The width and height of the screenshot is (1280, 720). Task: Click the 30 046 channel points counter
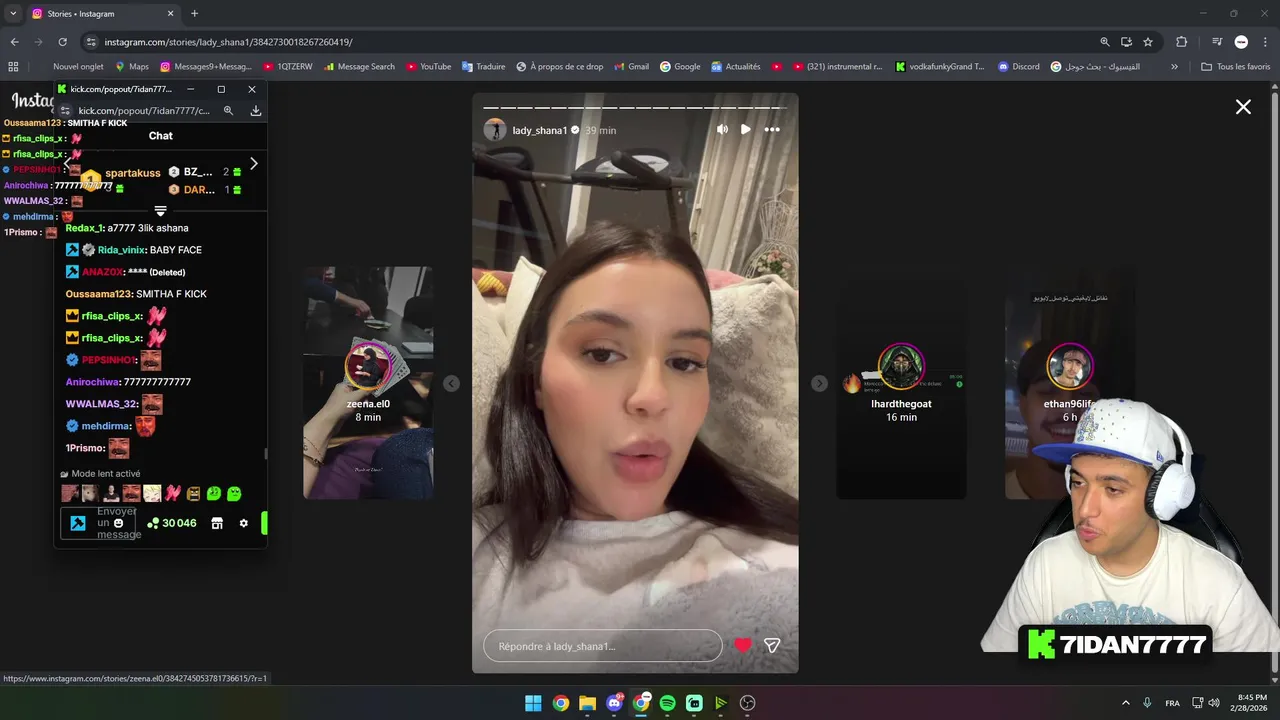click(172, 523)
